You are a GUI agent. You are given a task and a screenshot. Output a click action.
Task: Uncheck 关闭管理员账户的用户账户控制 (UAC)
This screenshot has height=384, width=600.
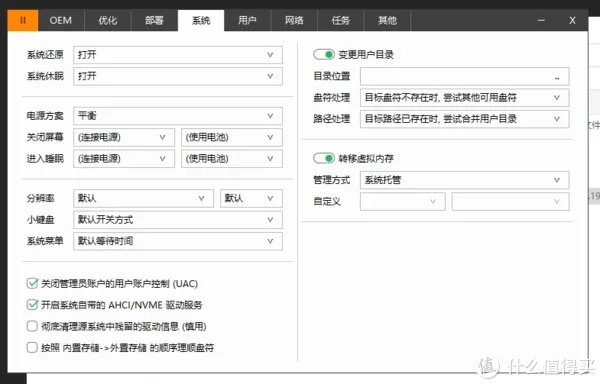coord(32,283)
